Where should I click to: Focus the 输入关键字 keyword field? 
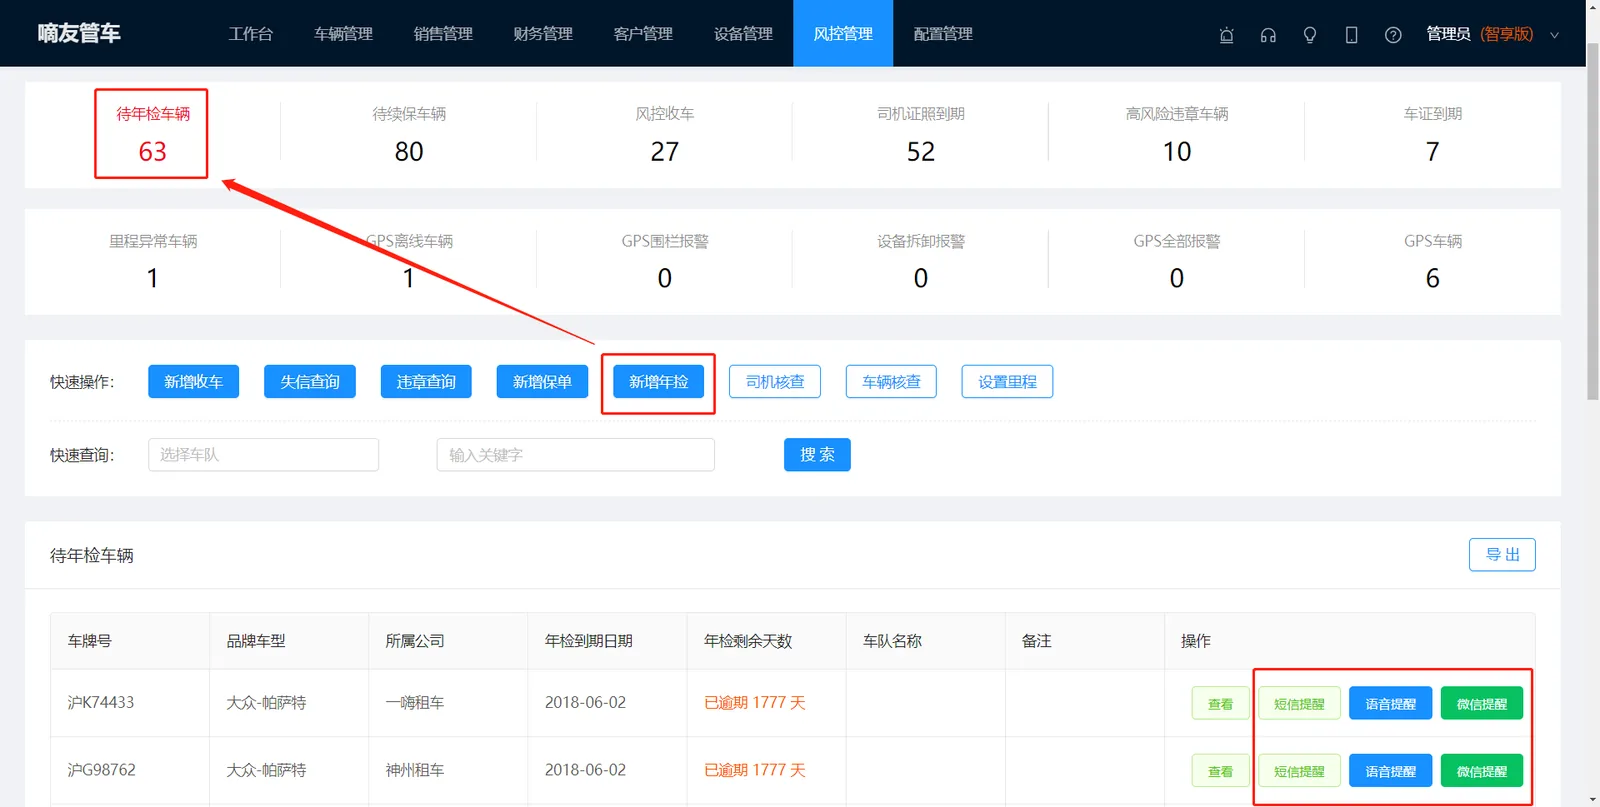575,455
